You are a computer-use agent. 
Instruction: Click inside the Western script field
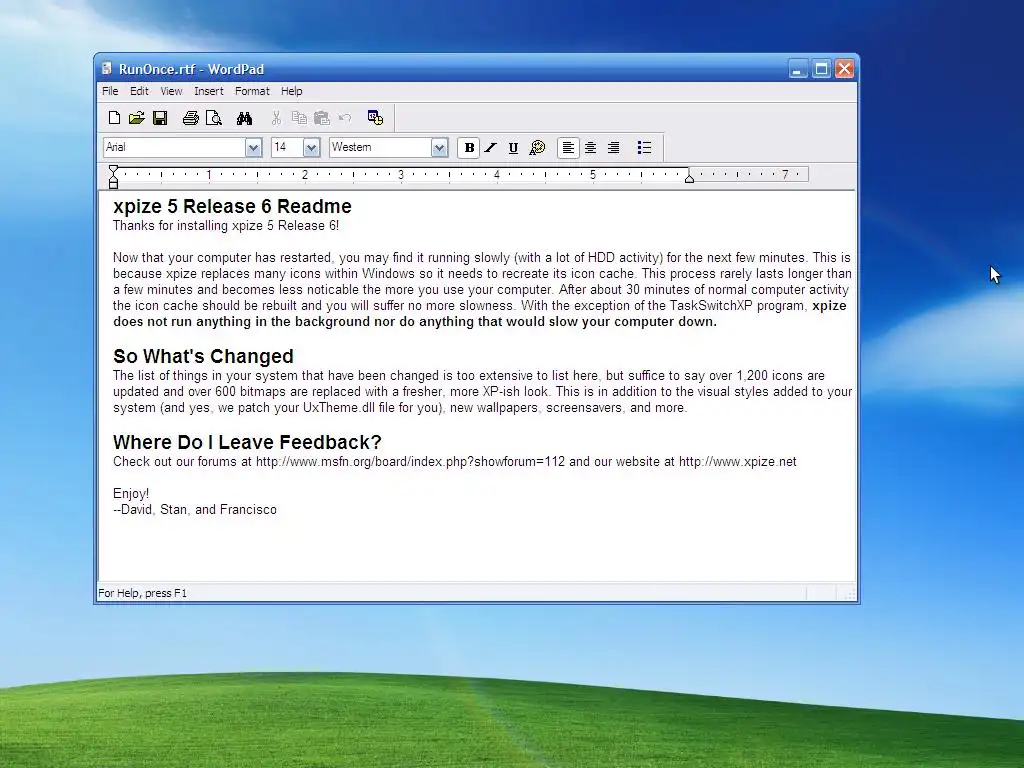point(380,148)
